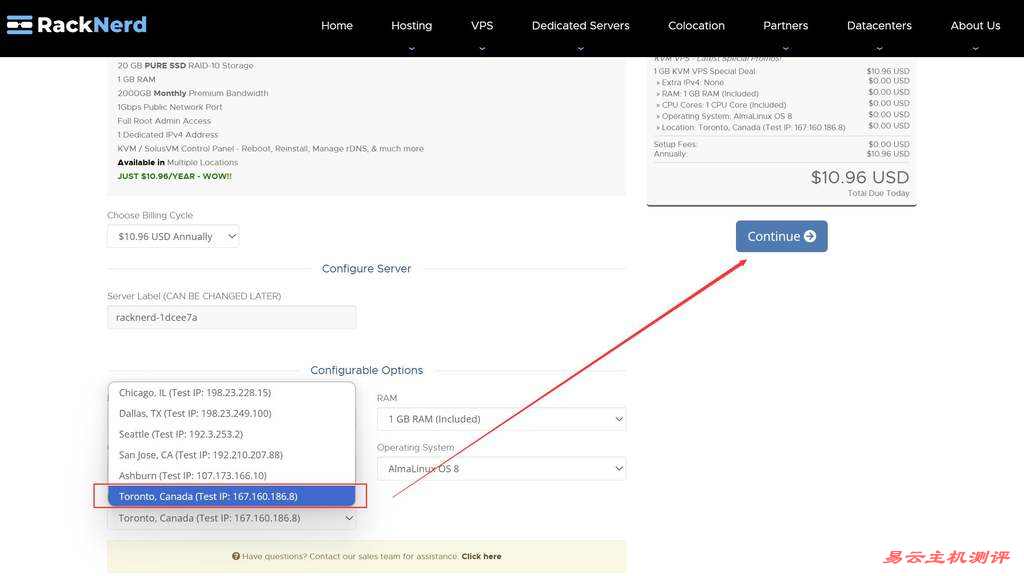Image resolution: width=1024 pixels, height=576 pixels.
Task: Expand the chevron under Datacenters
Action: coord(879,48)
